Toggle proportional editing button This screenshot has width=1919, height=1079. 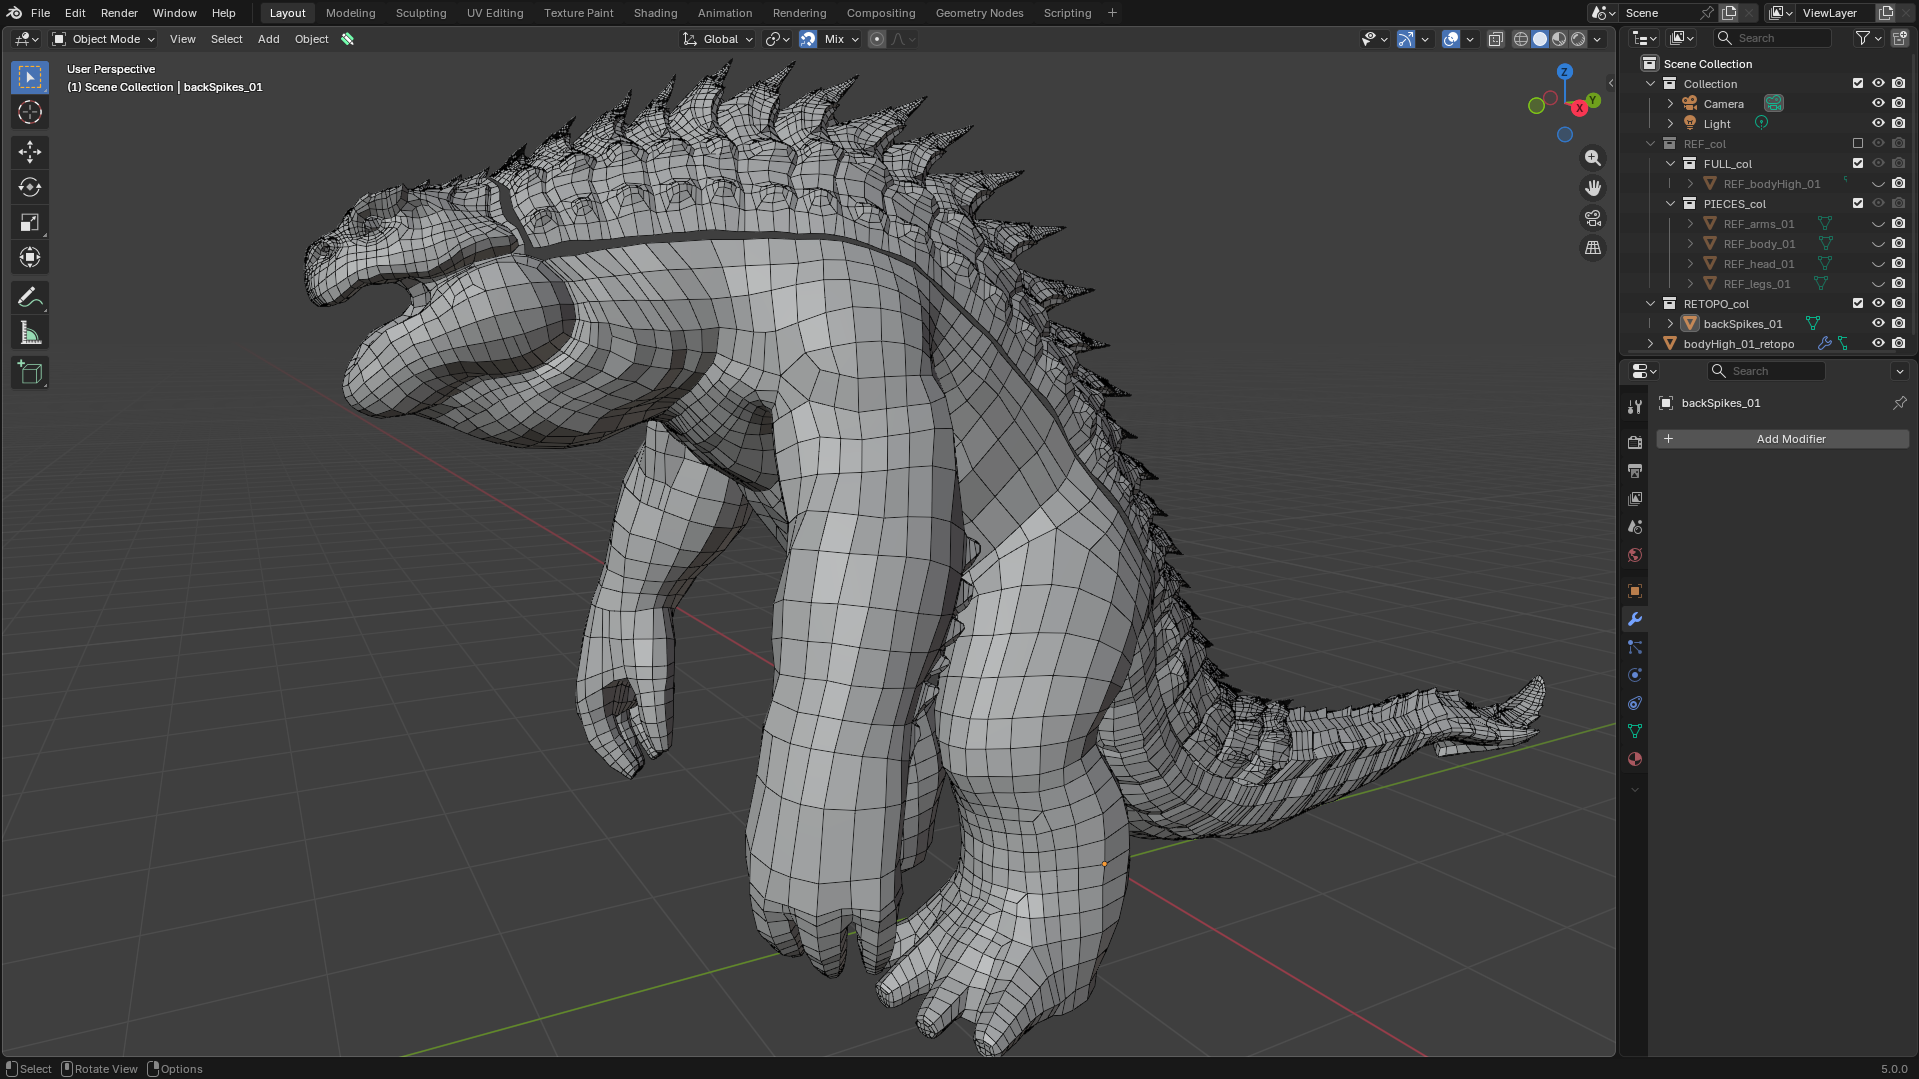877,39
